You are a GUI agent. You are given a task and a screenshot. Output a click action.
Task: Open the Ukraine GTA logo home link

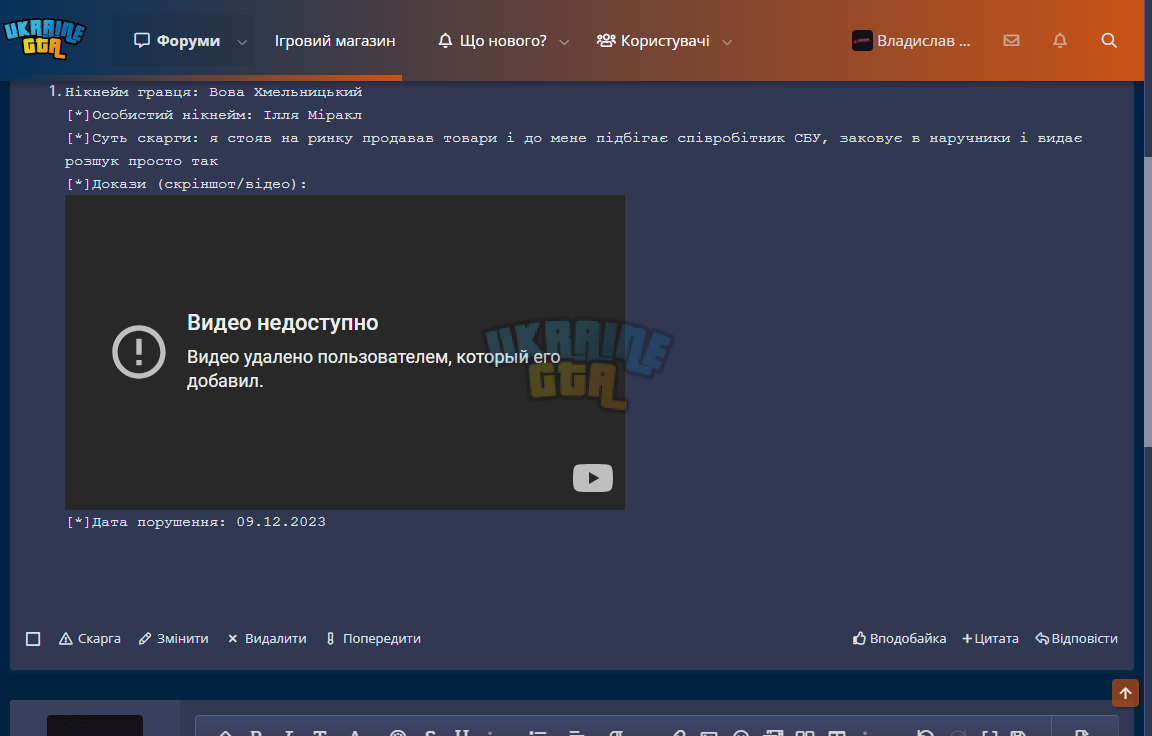(45, 39)
